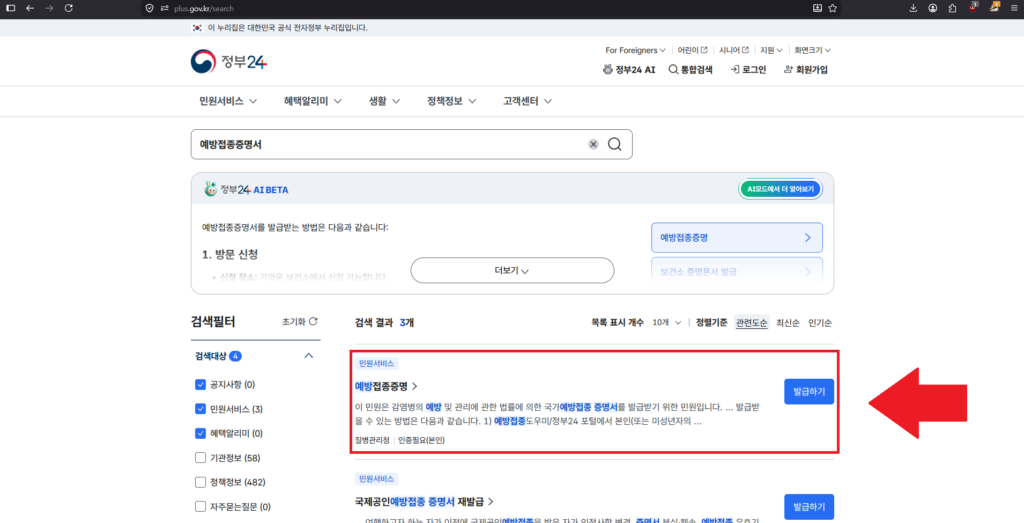The height and width of the screenshot is (523, 1024).
Task: Collapse the 검색대상 filter section
Action: pos(310,356)
